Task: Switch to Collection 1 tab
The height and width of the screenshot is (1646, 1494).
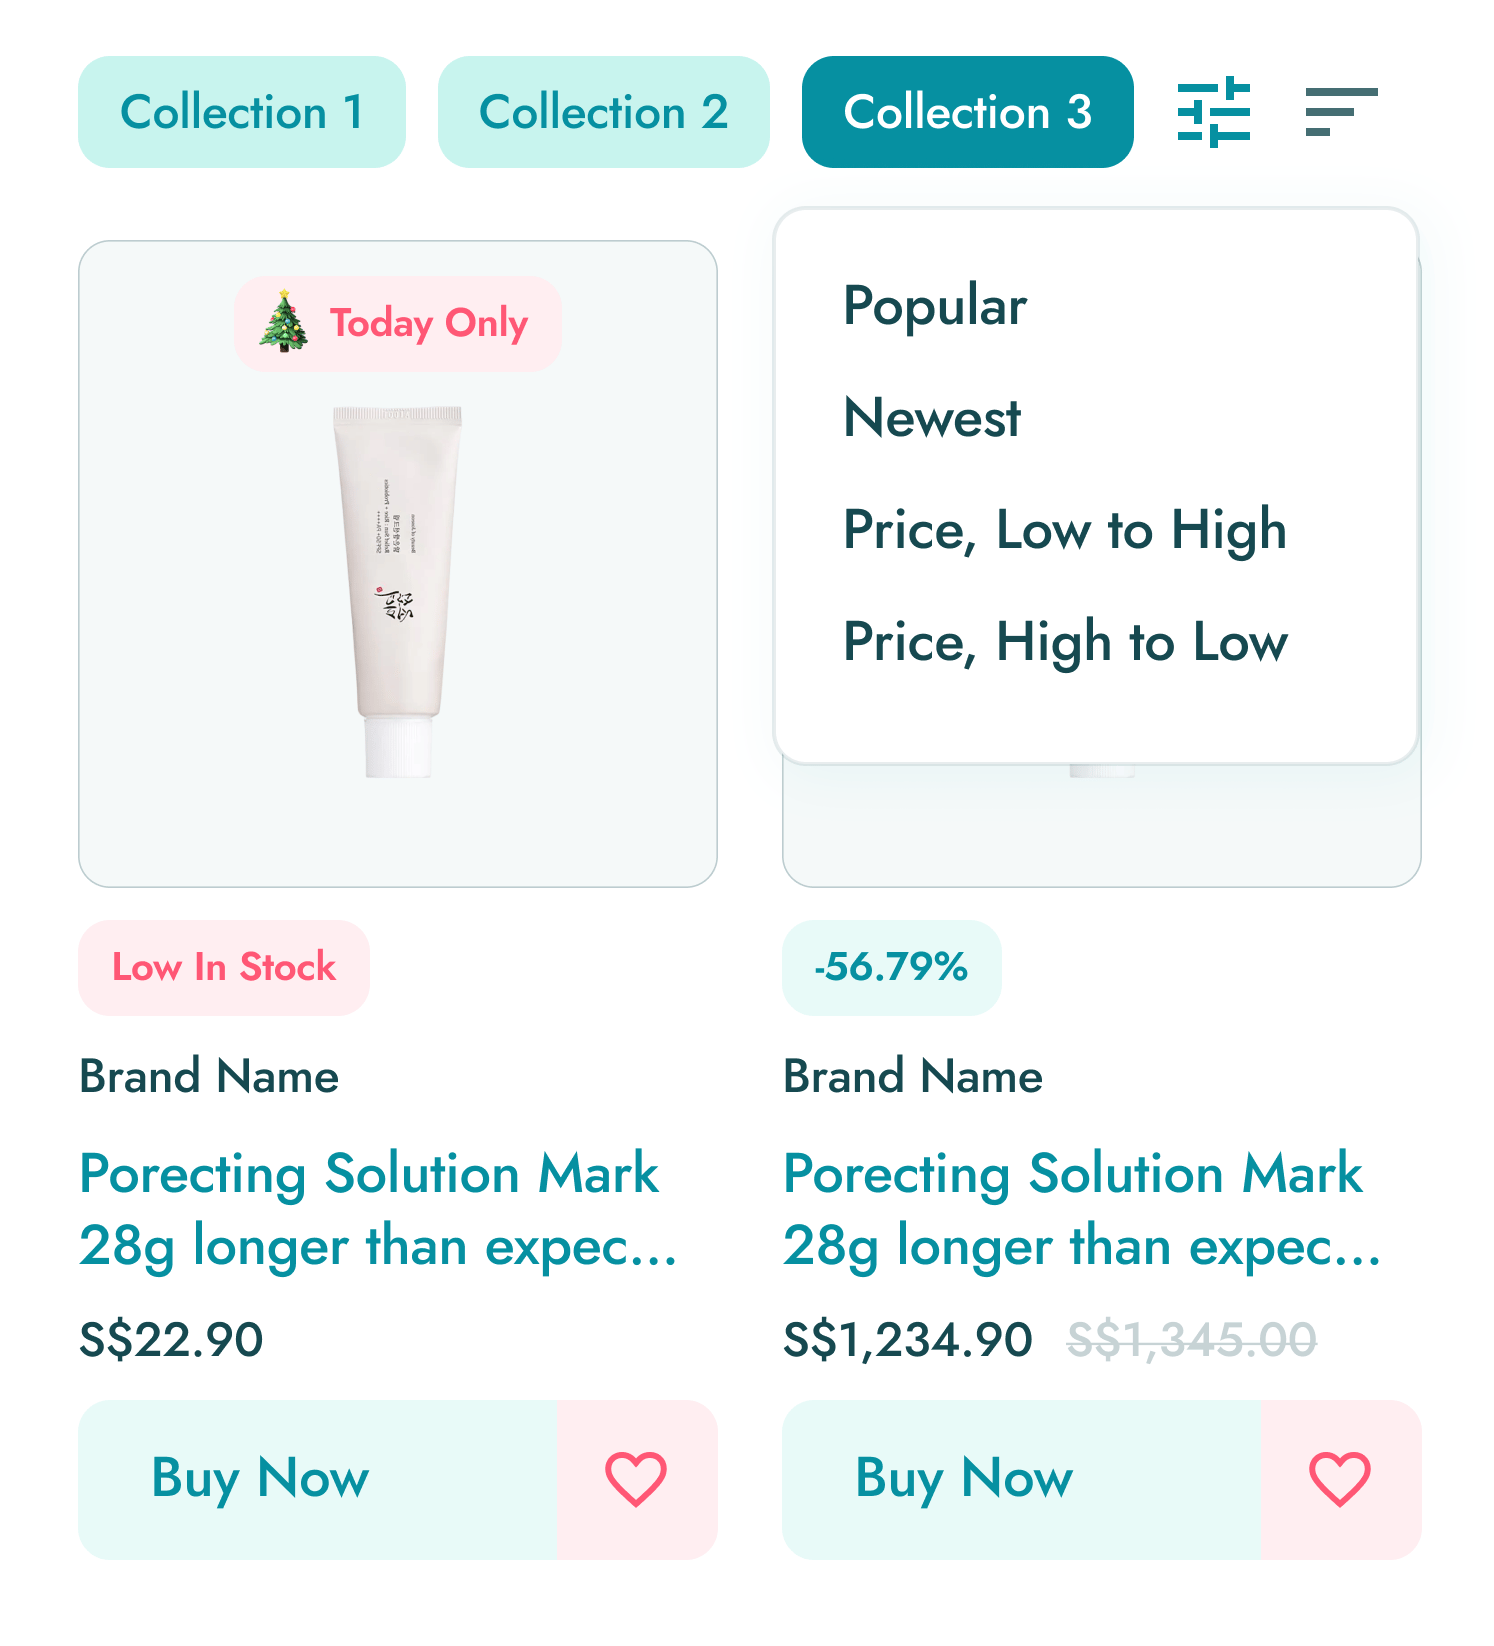Action: (242, 112)
